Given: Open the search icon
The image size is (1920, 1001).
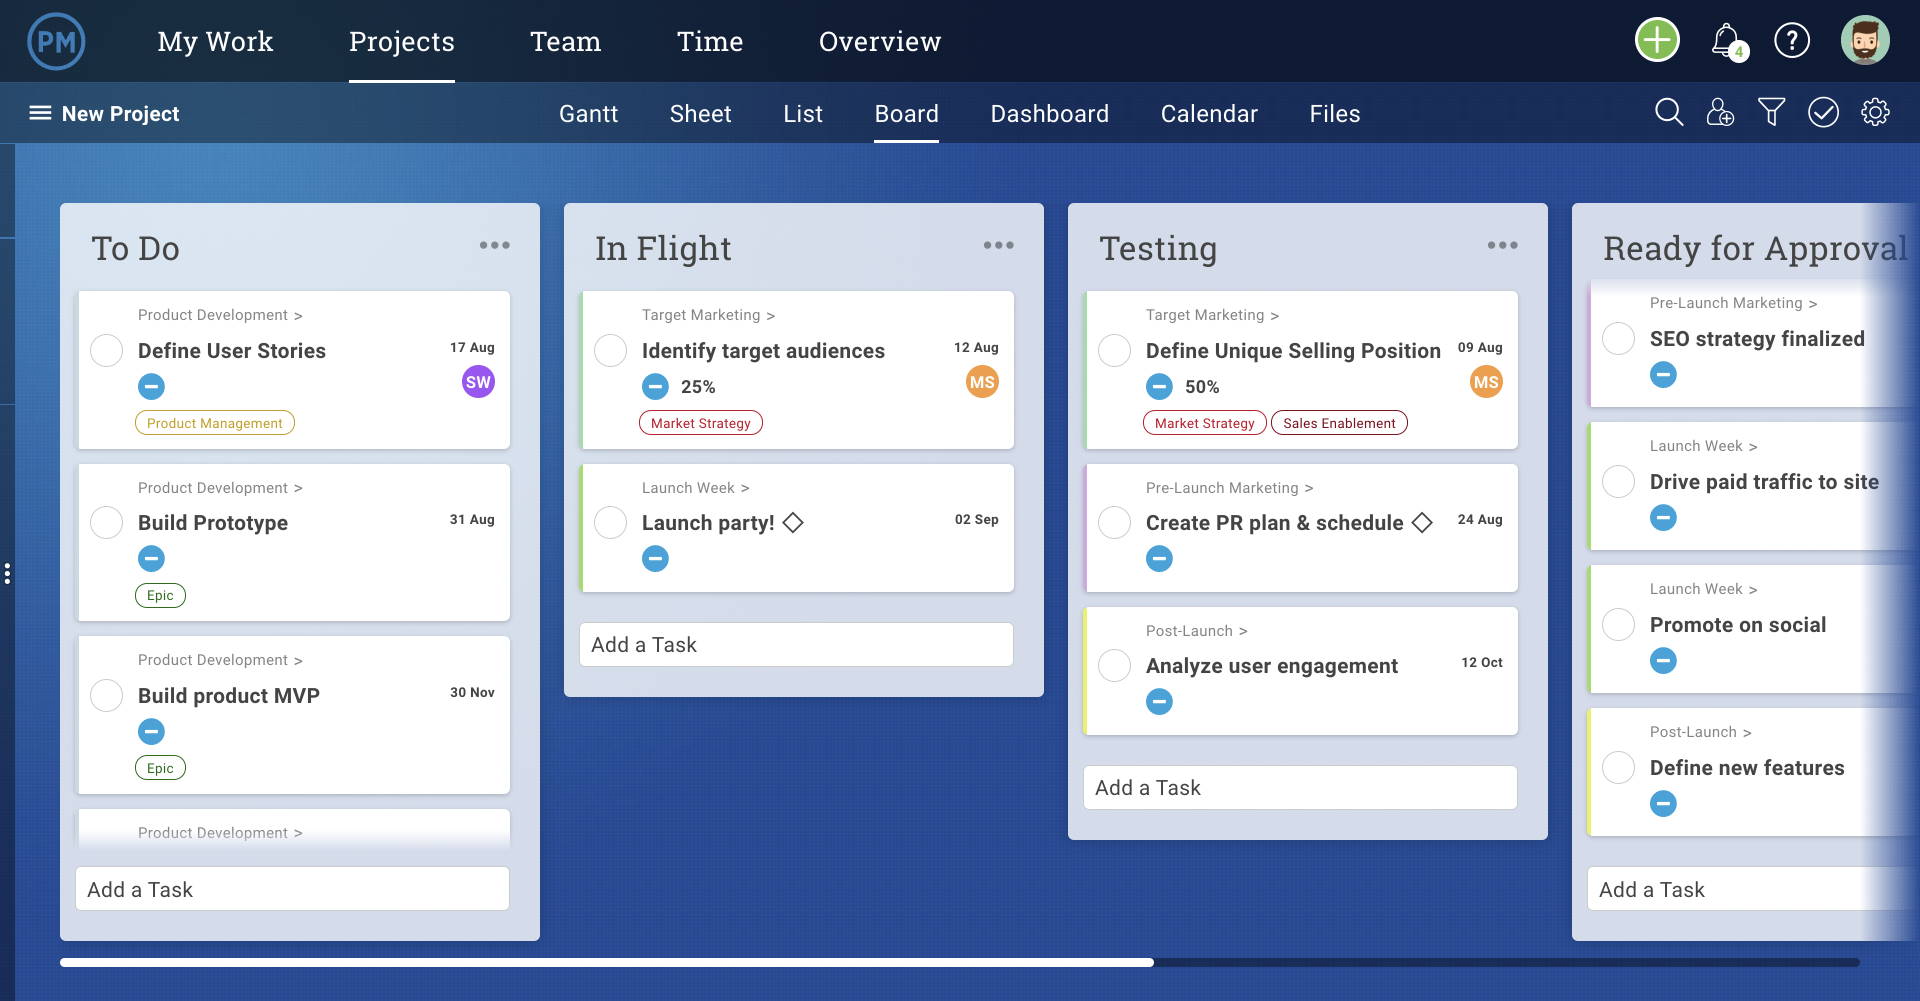Looking at the screenshot, I should click(1668, 112).
